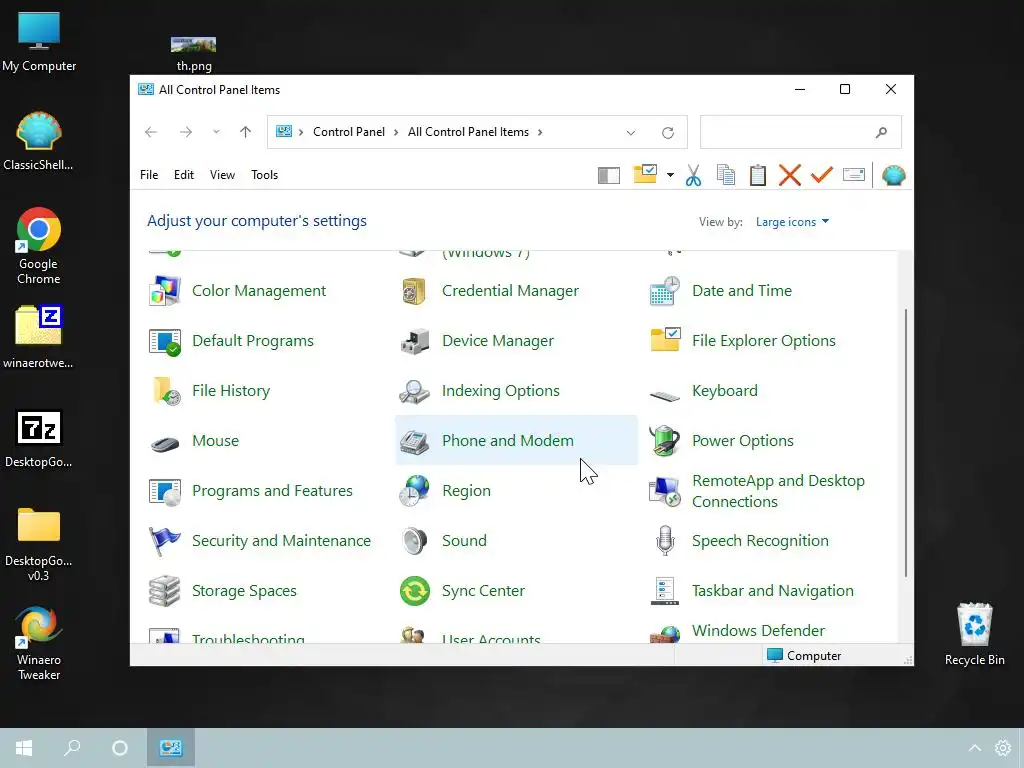Open the Indexing Options magnifier icon

tap(414, 391)
